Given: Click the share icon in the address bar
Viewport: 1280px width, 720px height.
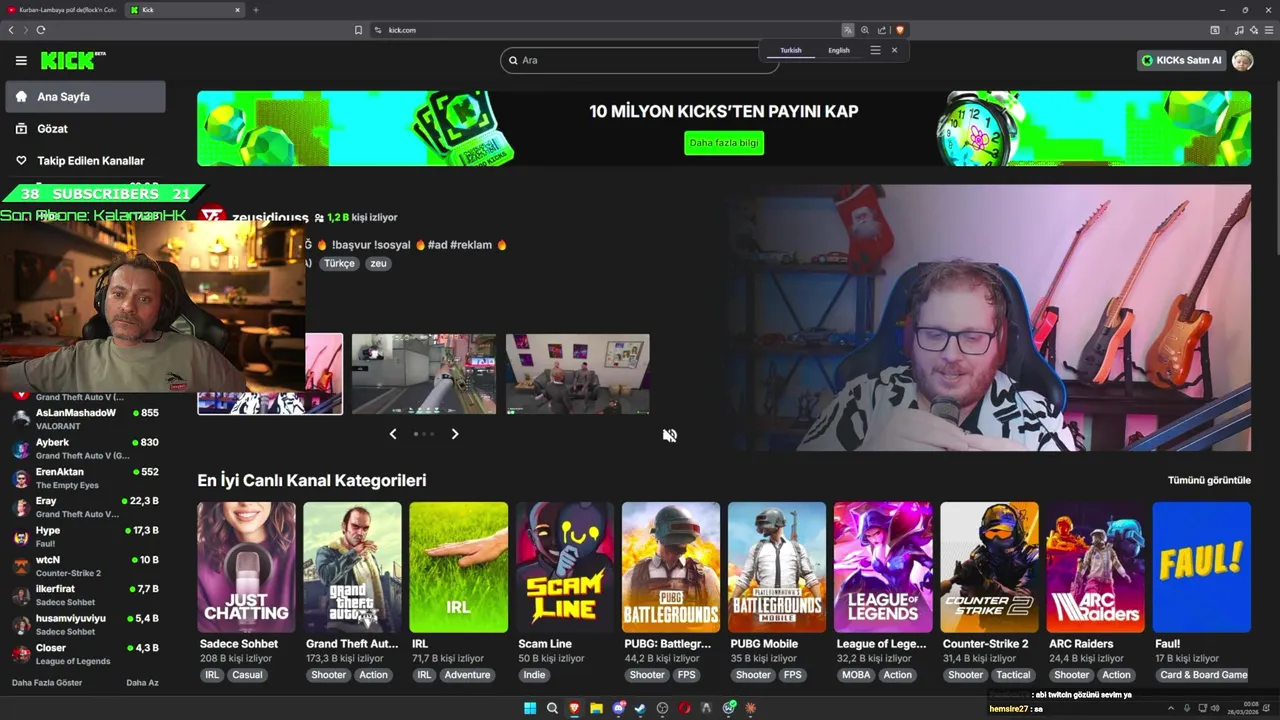Looking at the screenshot, I should point(882,30).
